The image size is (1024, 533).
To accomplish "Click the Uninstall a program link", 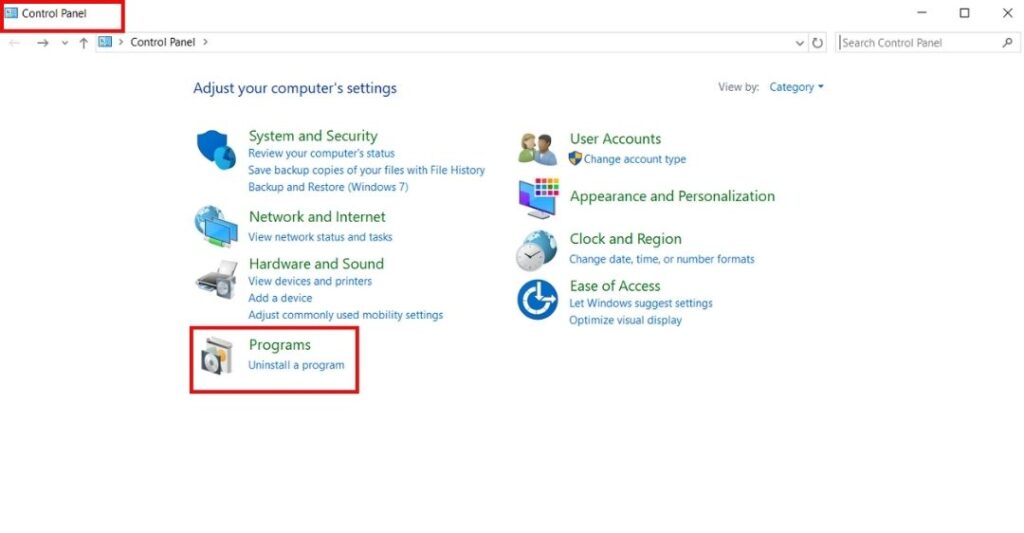I will click(x=296, y=365).
